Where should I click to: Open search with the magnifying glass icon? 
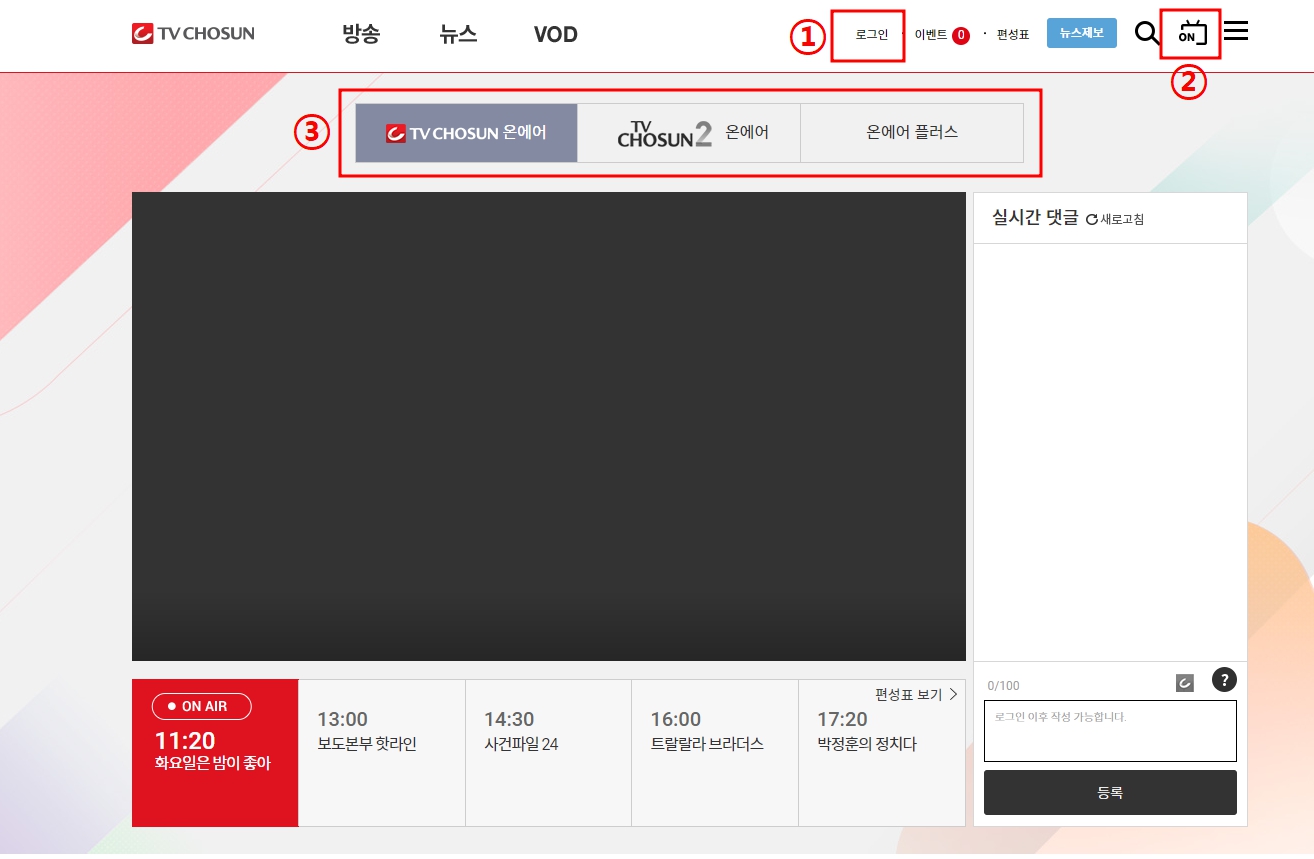pyautogui.click(x=1147, y=33)
